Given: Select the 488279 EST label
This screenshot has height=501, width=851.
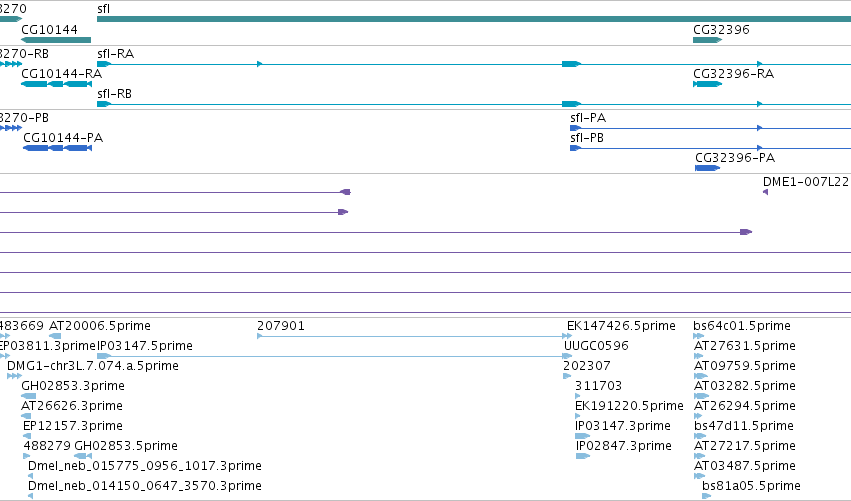Looking at the screenshot, I should (47, 446).
